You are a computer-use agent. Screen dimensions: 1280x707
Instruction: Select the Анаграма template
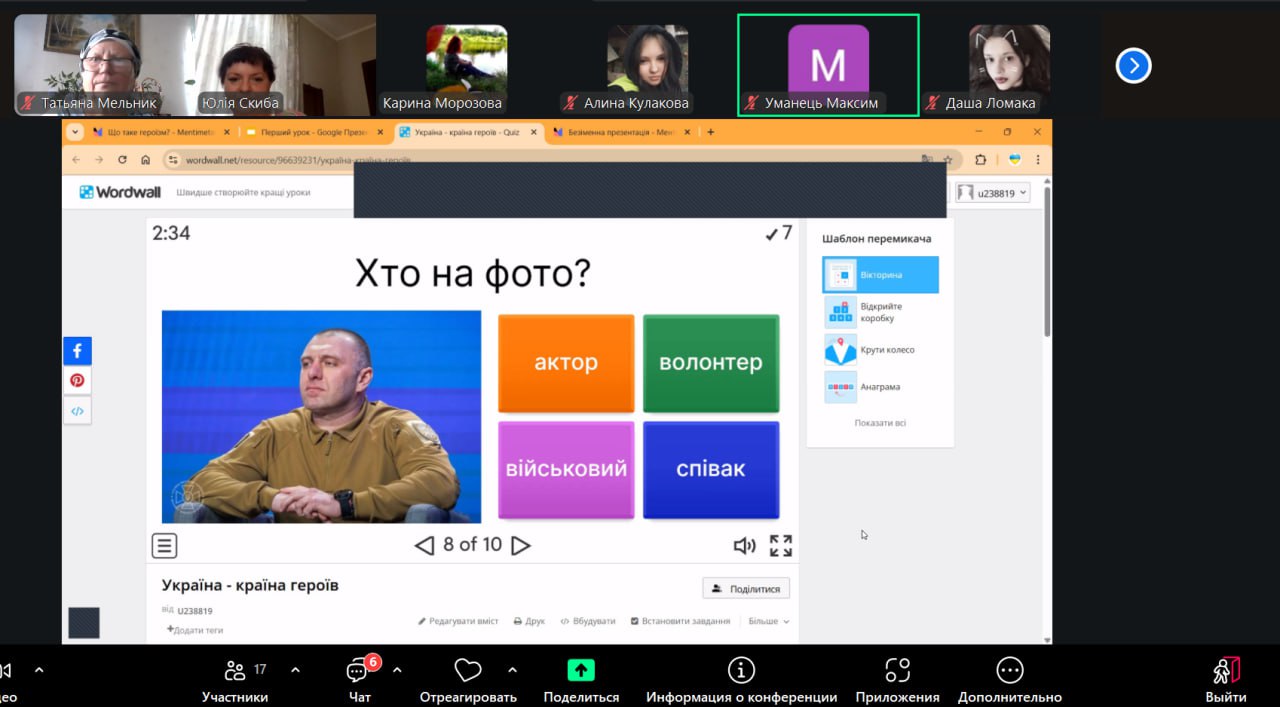pos(880,387)
